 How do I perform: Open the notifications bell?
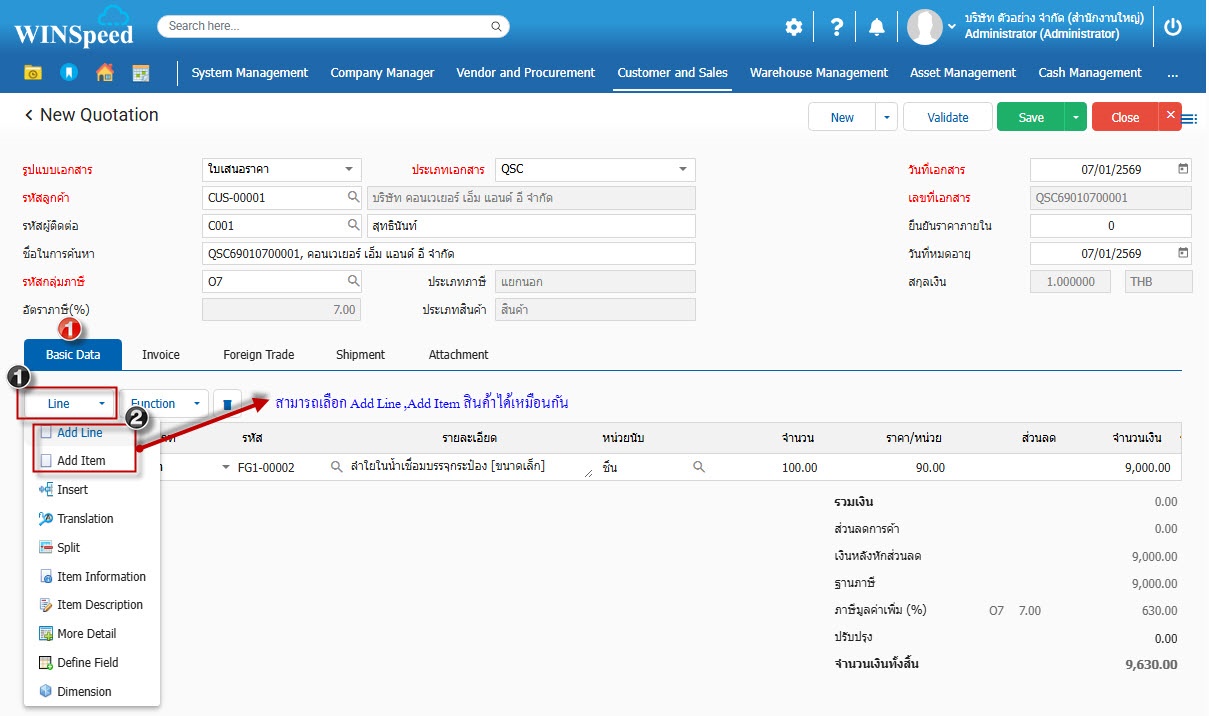[x=877, y=27]
